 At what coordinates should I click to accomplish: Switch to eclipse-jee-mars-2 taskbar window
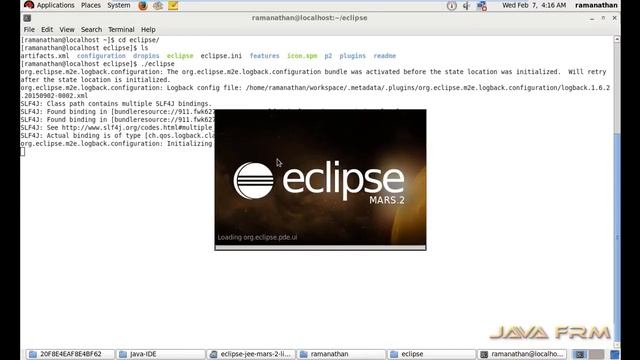[251, 354]
